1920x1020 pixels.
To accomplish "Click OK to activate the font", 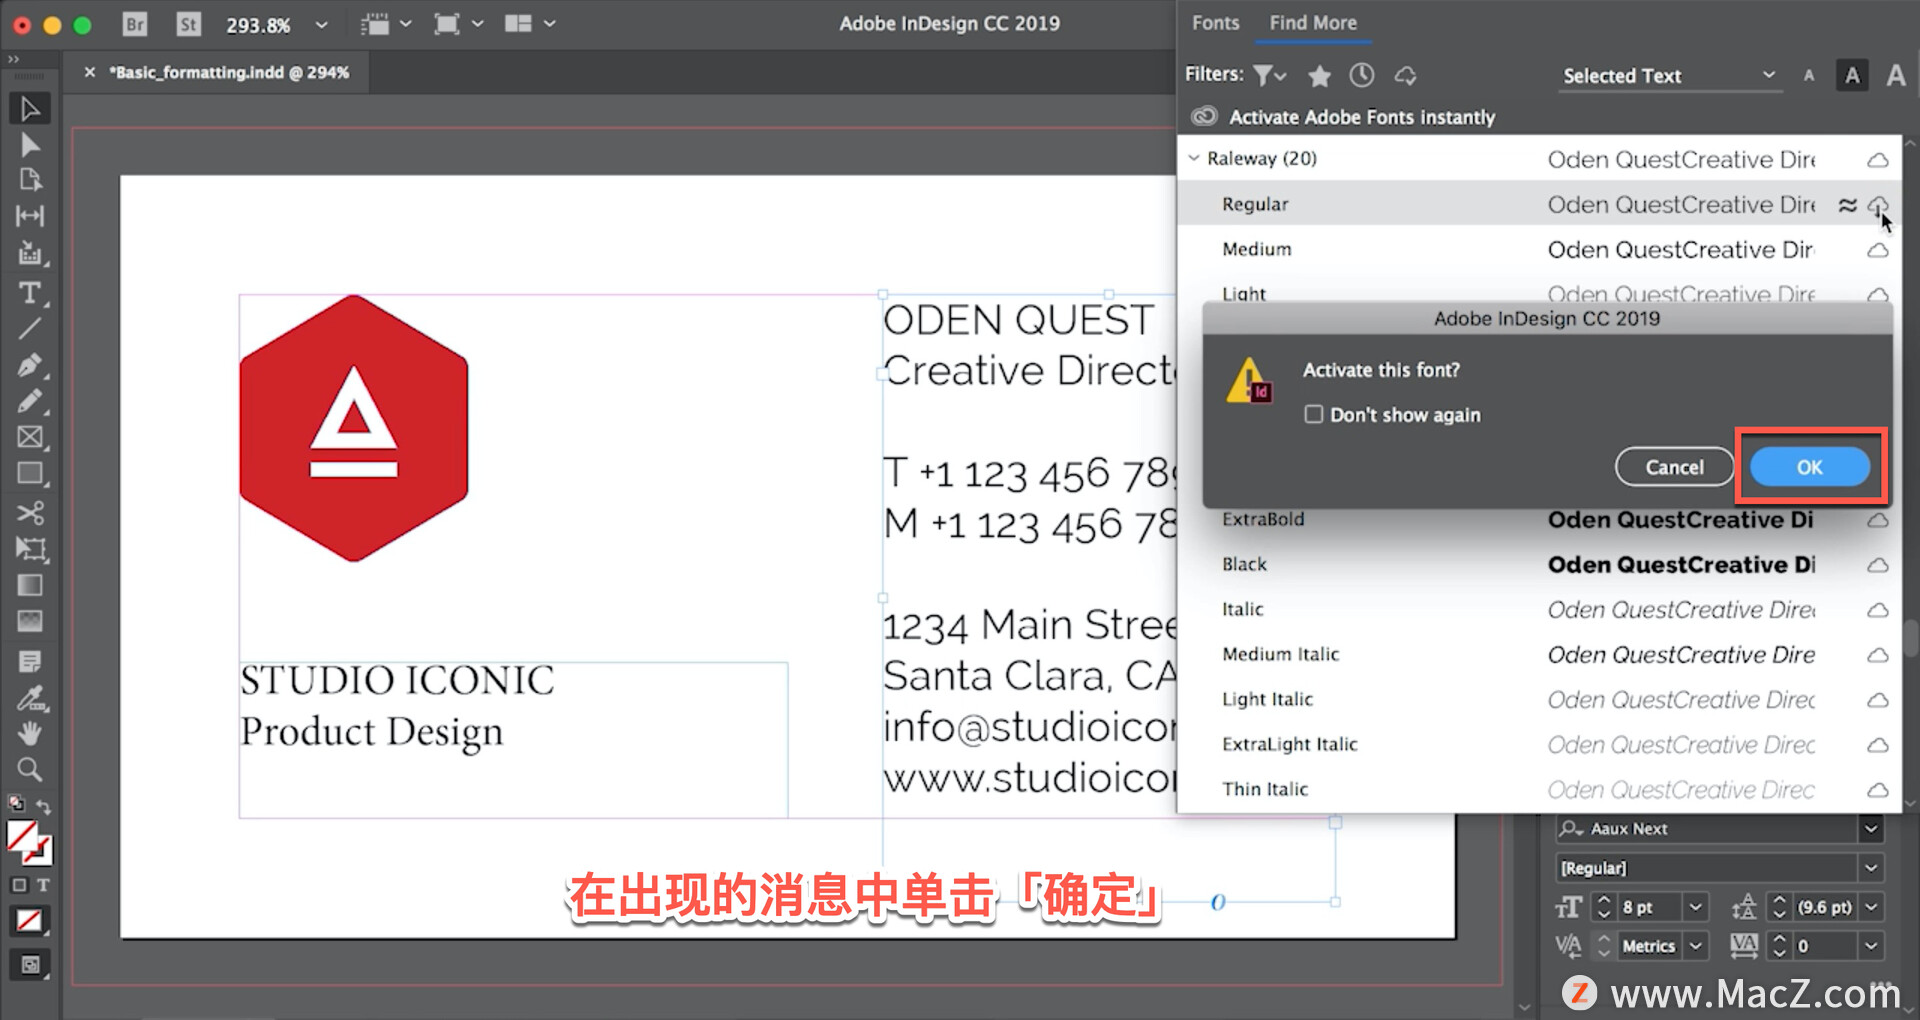I will [1808, 466].
